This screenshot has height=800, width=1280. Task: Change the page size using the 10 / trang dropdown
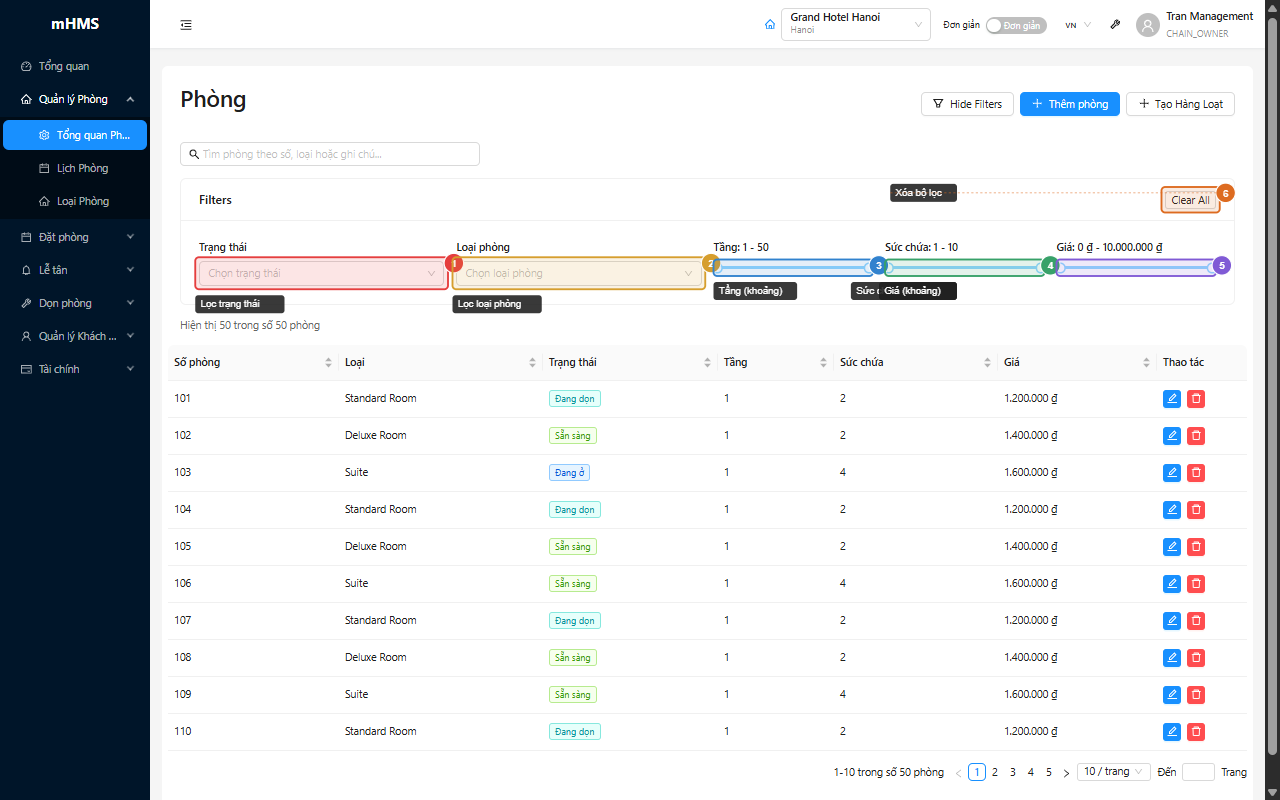[x=1113, y=772]
